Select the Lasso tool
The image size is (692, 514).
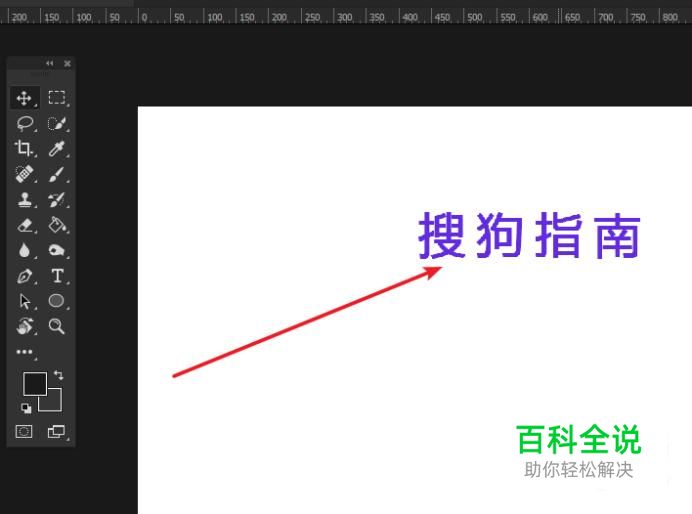coord(25,124)
